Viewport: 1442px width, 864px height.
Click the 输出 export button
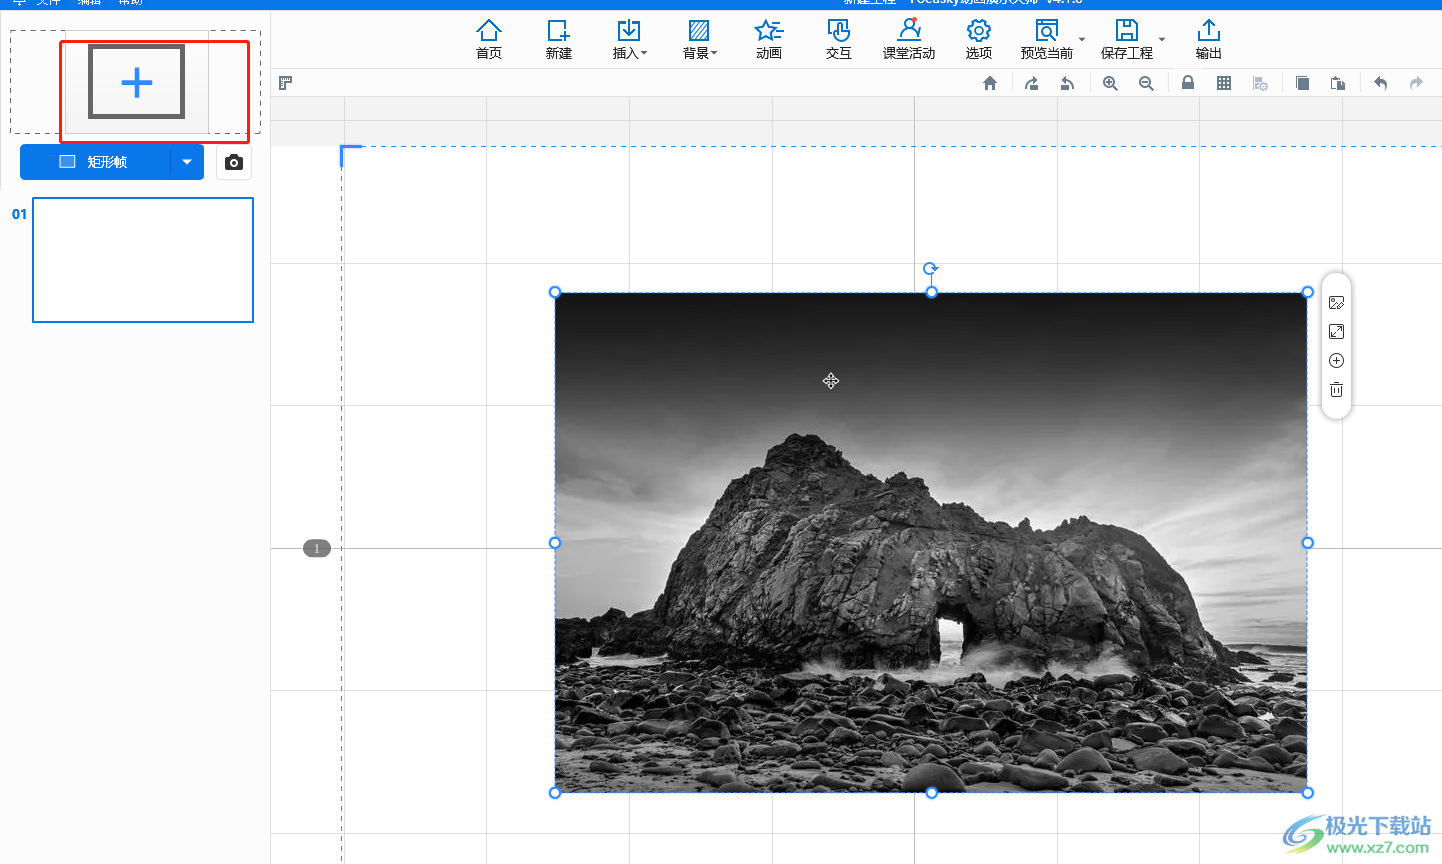click(1209, 40)
